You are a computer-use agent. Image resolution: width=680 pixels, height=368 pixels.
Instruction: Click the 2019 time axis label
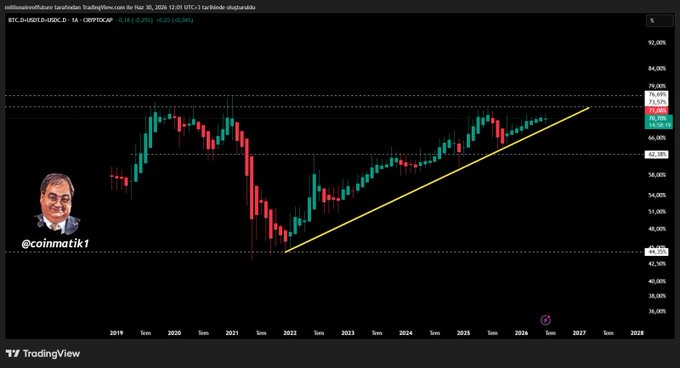coord(116,333)
